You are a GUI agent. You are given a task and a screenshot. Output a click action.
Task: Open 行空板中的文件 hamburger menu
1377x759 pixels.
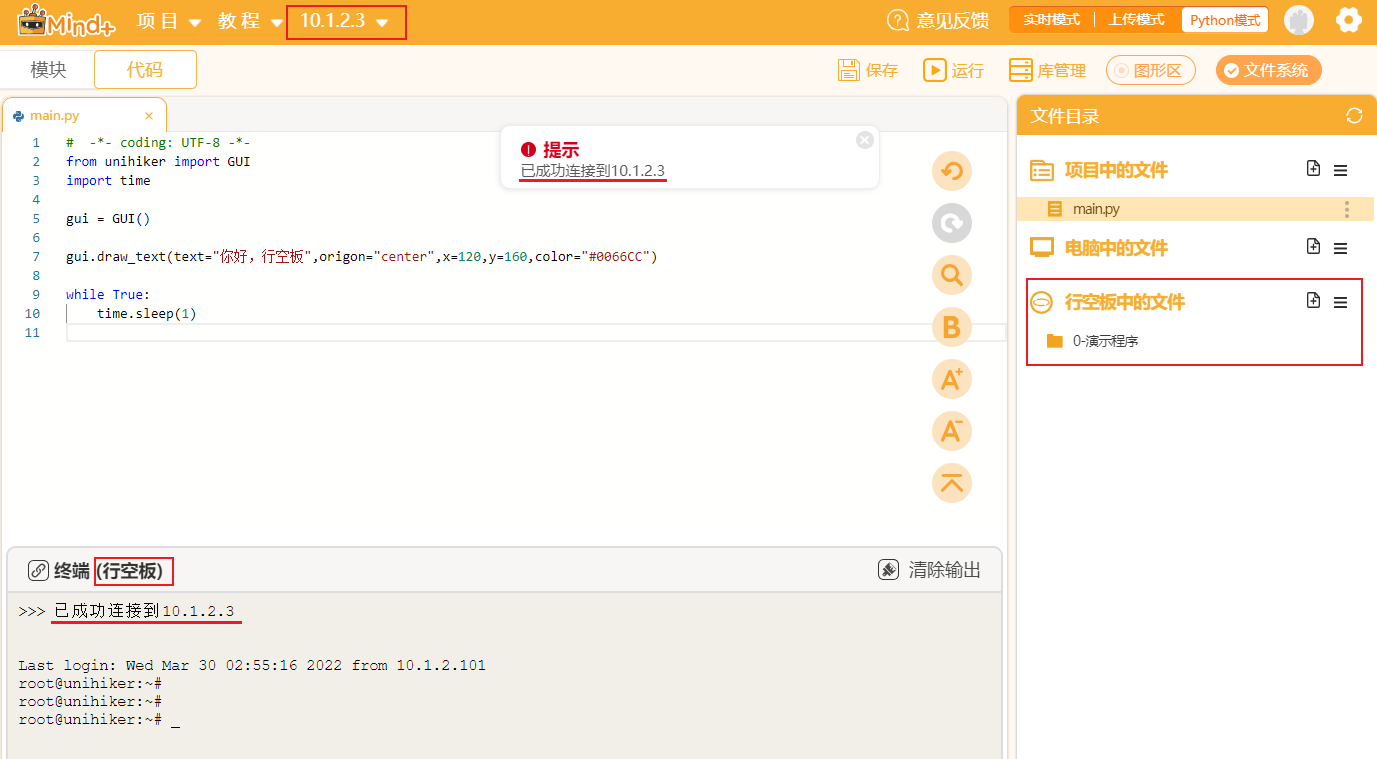click(x=1341, y=302)
